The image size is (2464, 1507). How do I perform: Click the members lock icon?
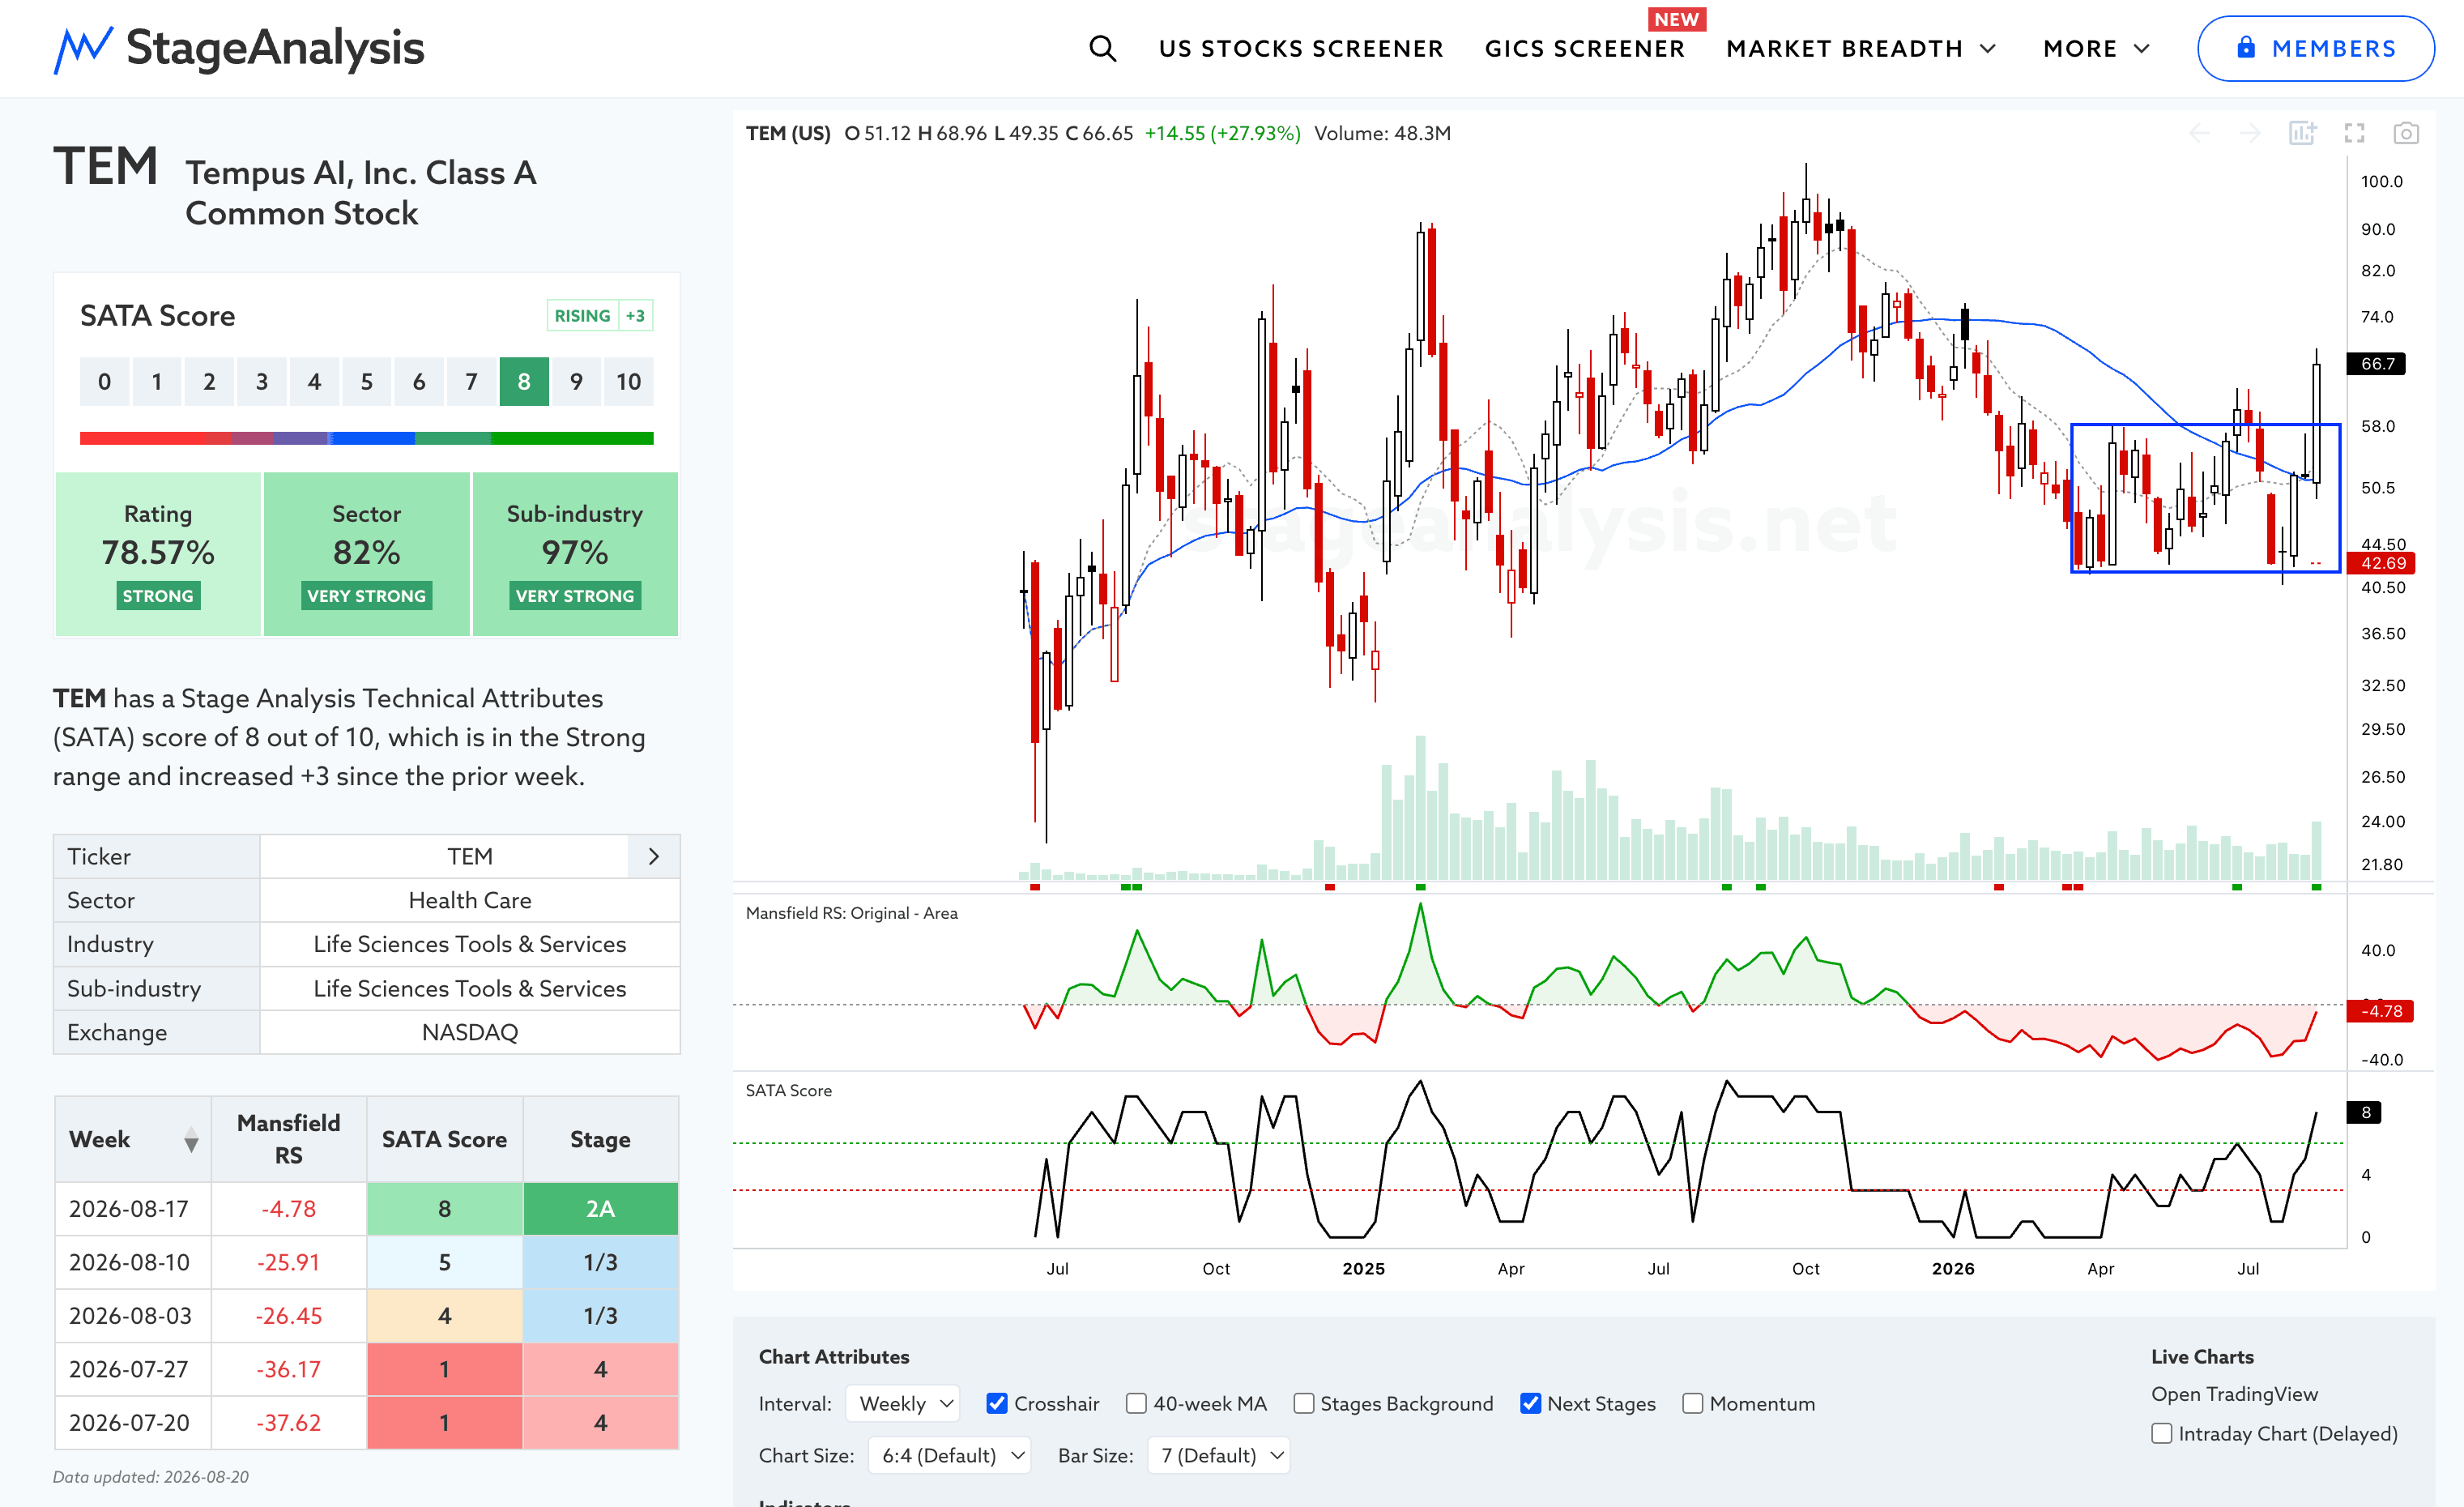(x=2246, y=48)
